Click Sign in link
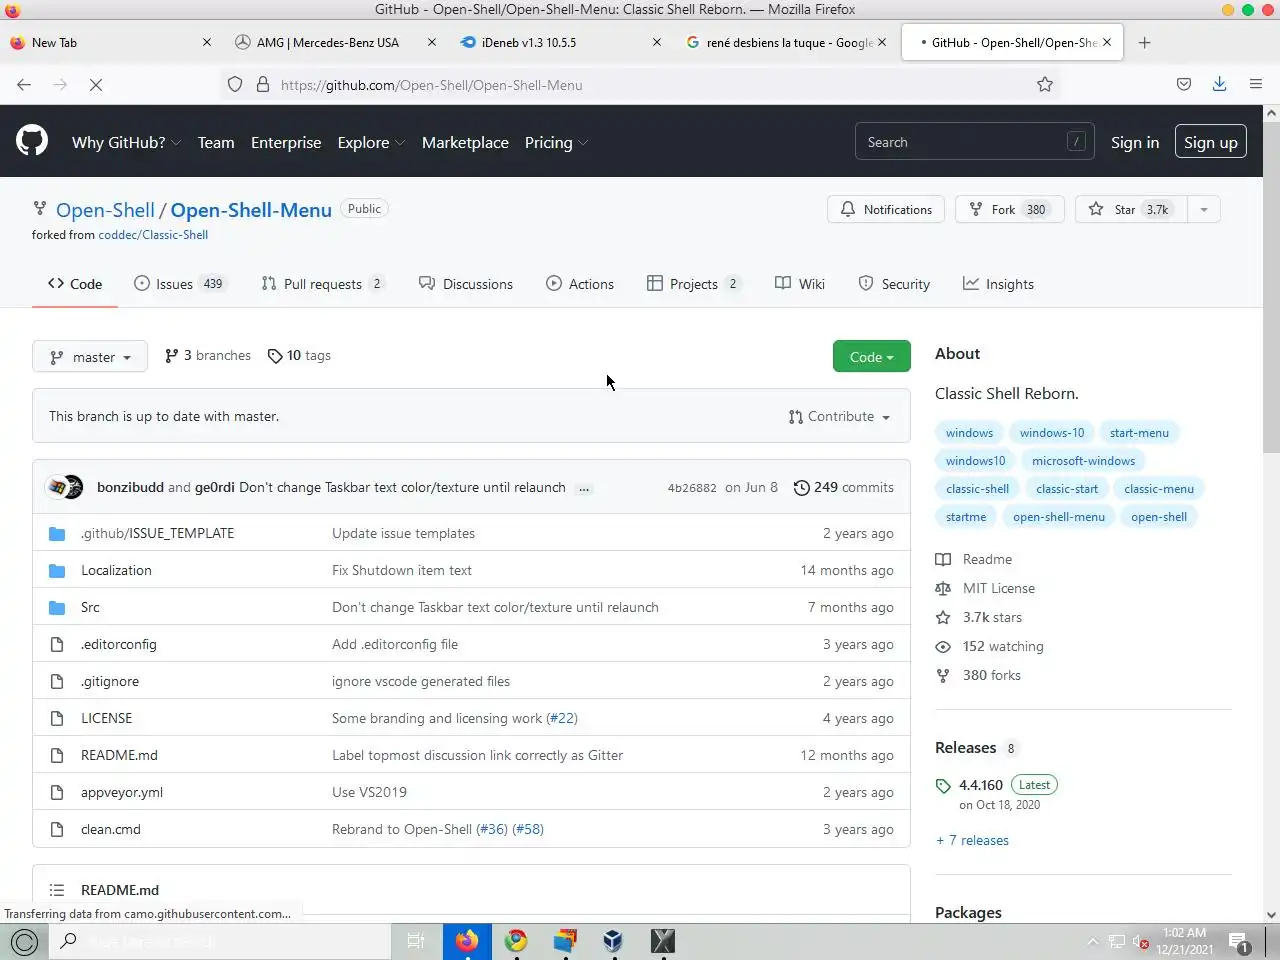The height and width of the screenshot is (960, 1280). [1135, 142]
